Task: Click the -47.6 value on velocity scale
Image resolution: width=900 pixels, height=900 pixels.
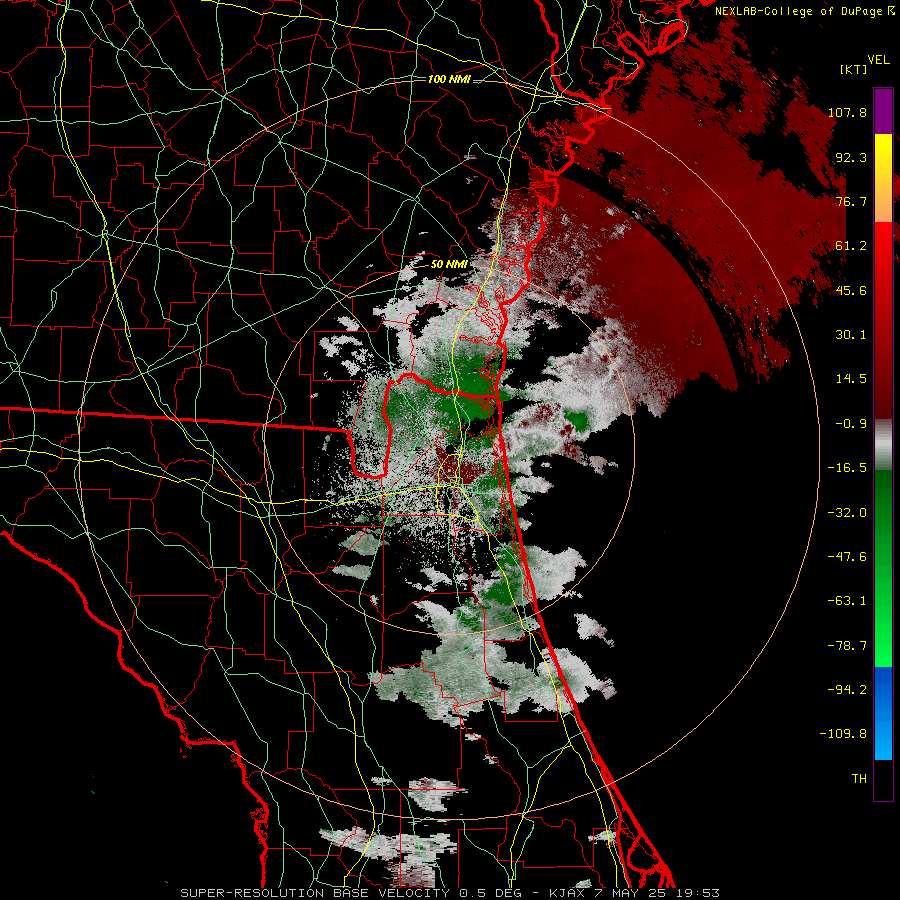Action: click(x=847, y=557)
